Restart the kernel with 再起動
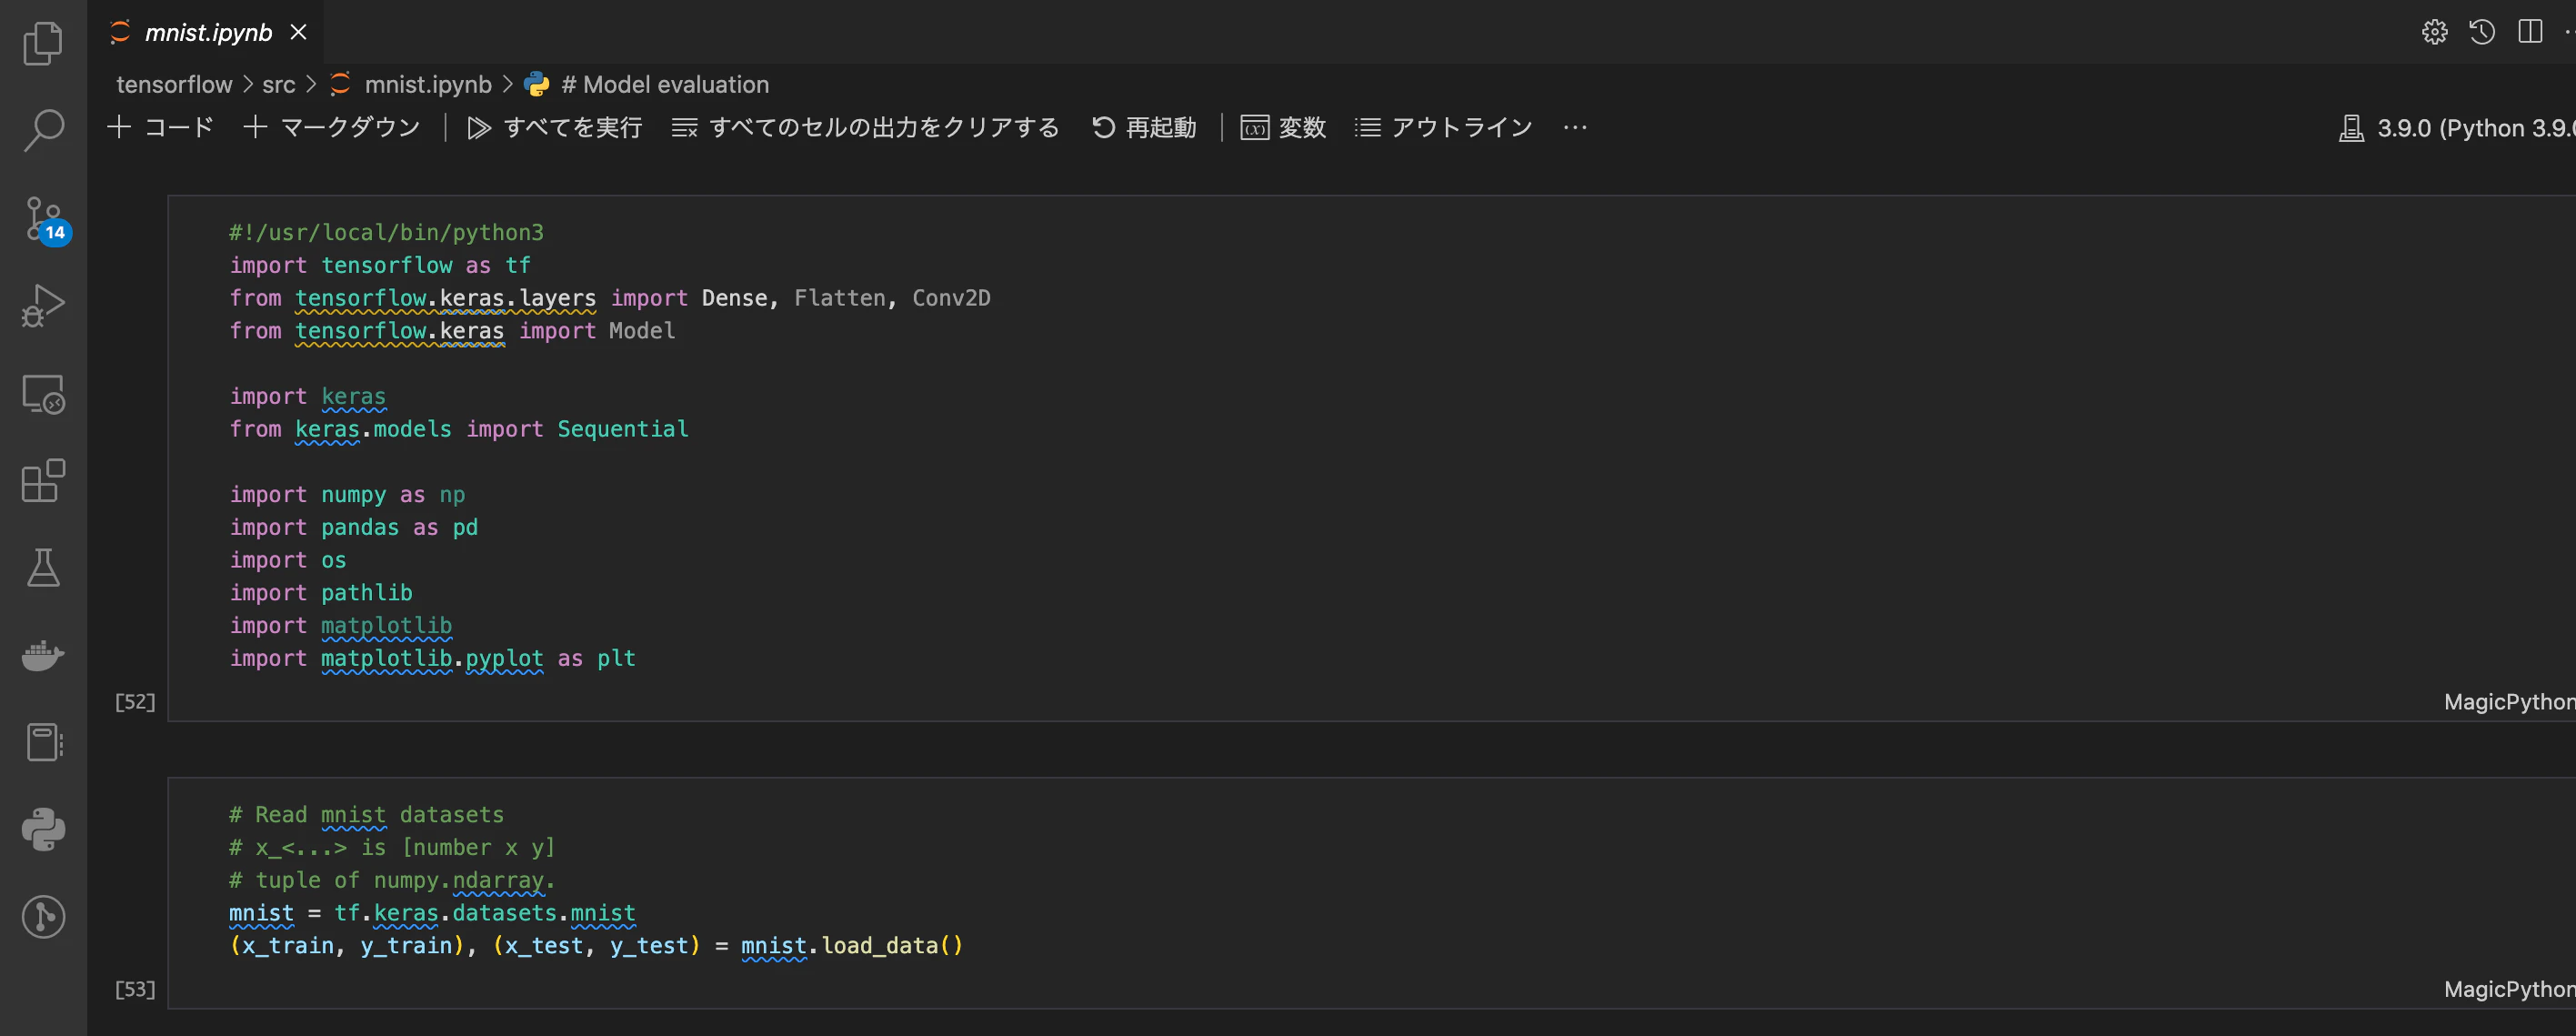 coord(1145,128)
